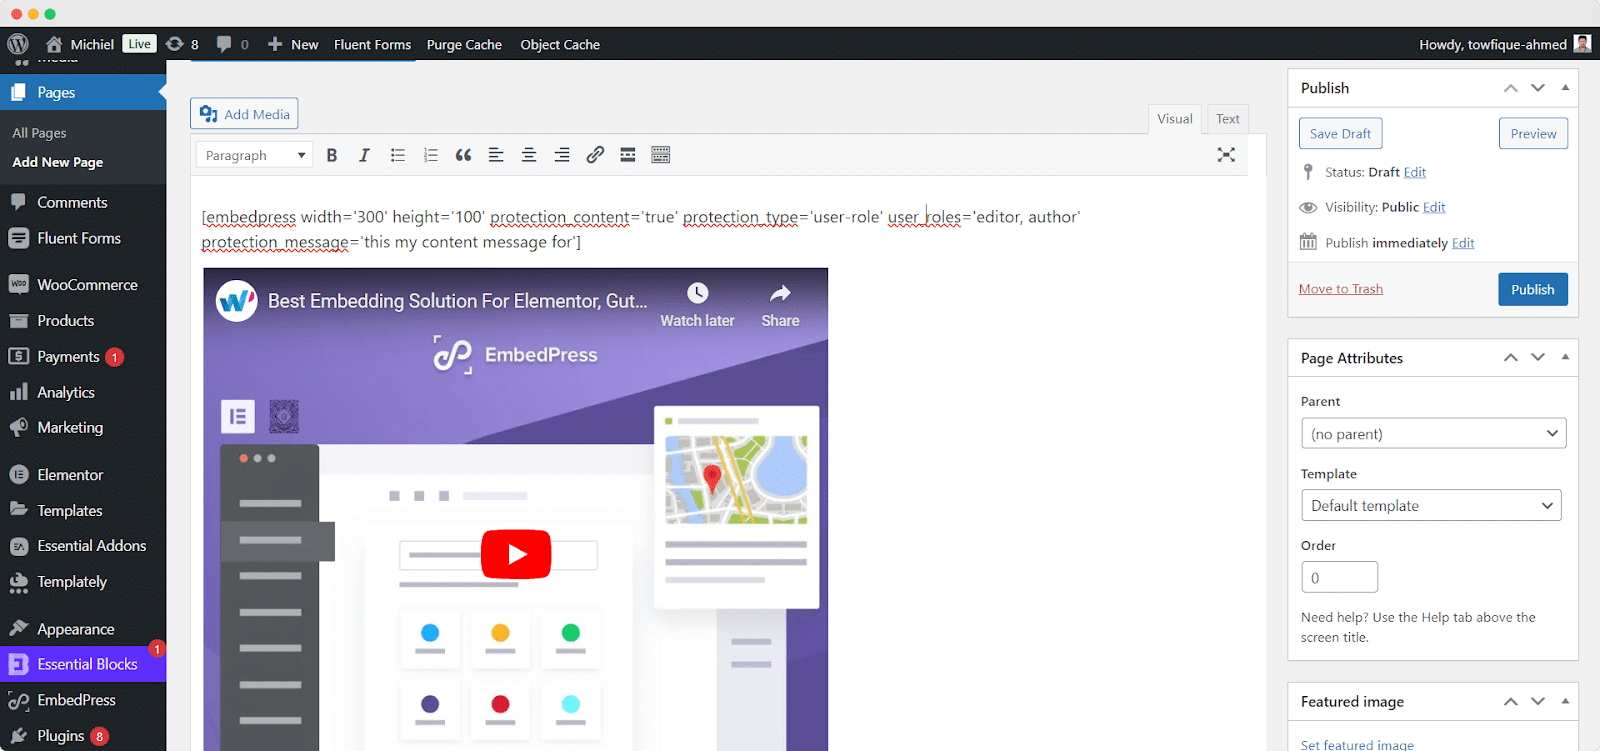Insert Read More tag
The width and height of the screenshot is (1600, 751).
coord(628,155)
